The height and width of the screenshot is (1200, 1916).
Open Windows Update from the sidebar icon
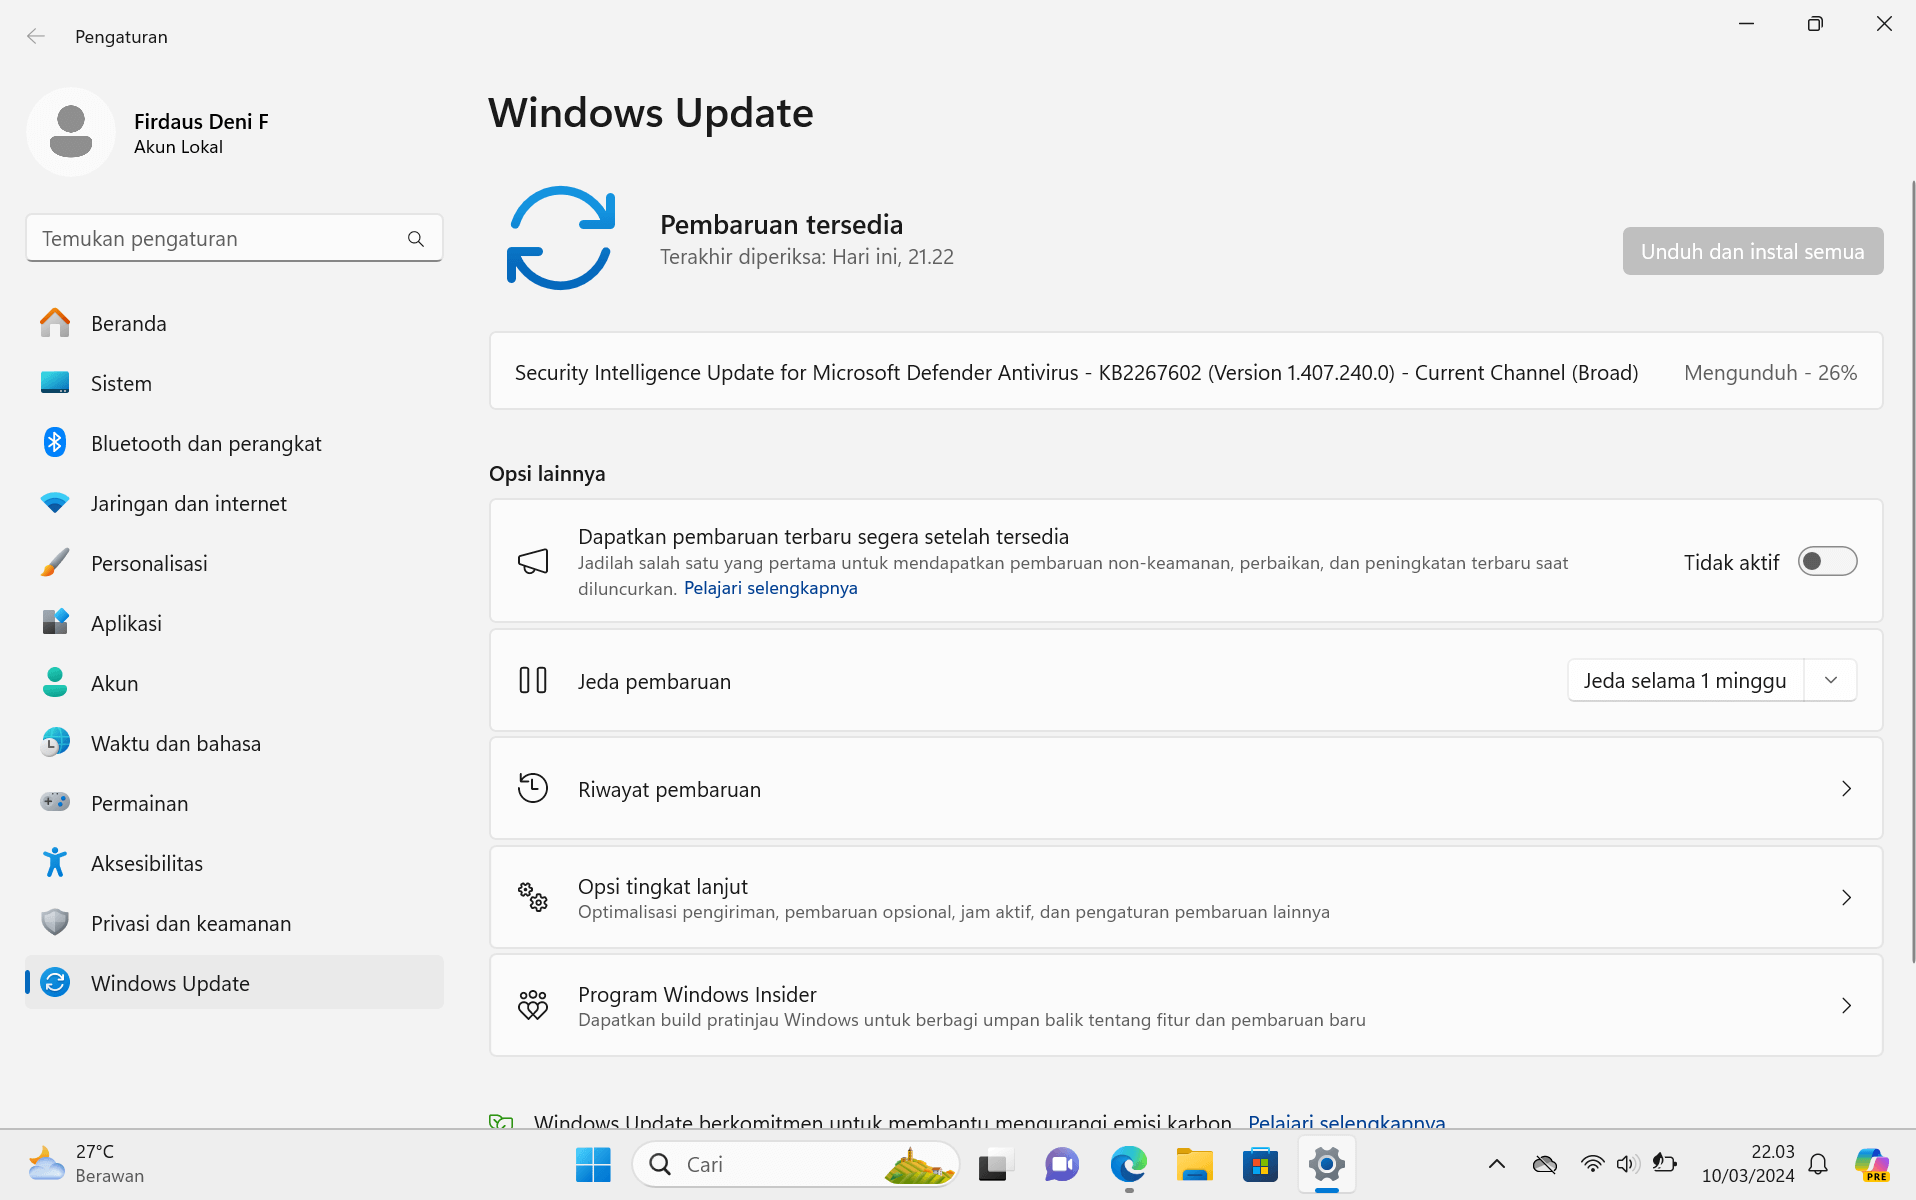(x=54, y=983)
